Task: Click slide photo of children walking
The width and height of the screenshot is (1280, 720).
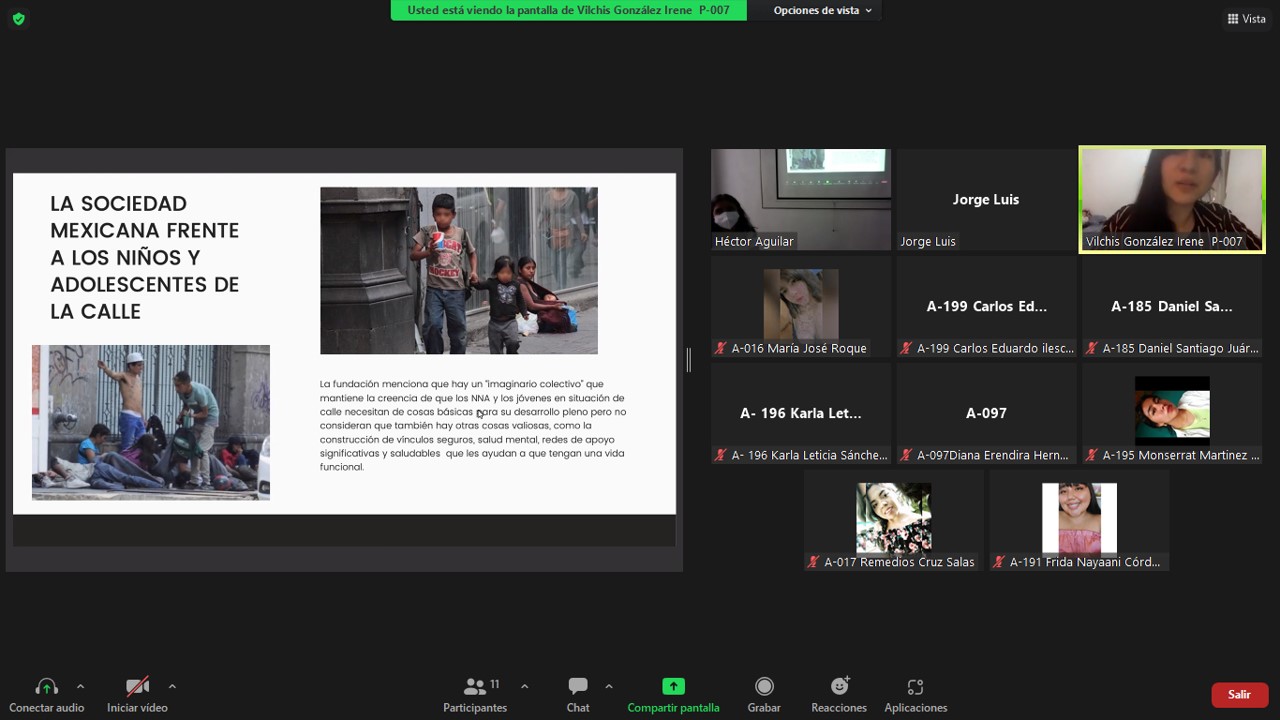Action: pos(459,270)
